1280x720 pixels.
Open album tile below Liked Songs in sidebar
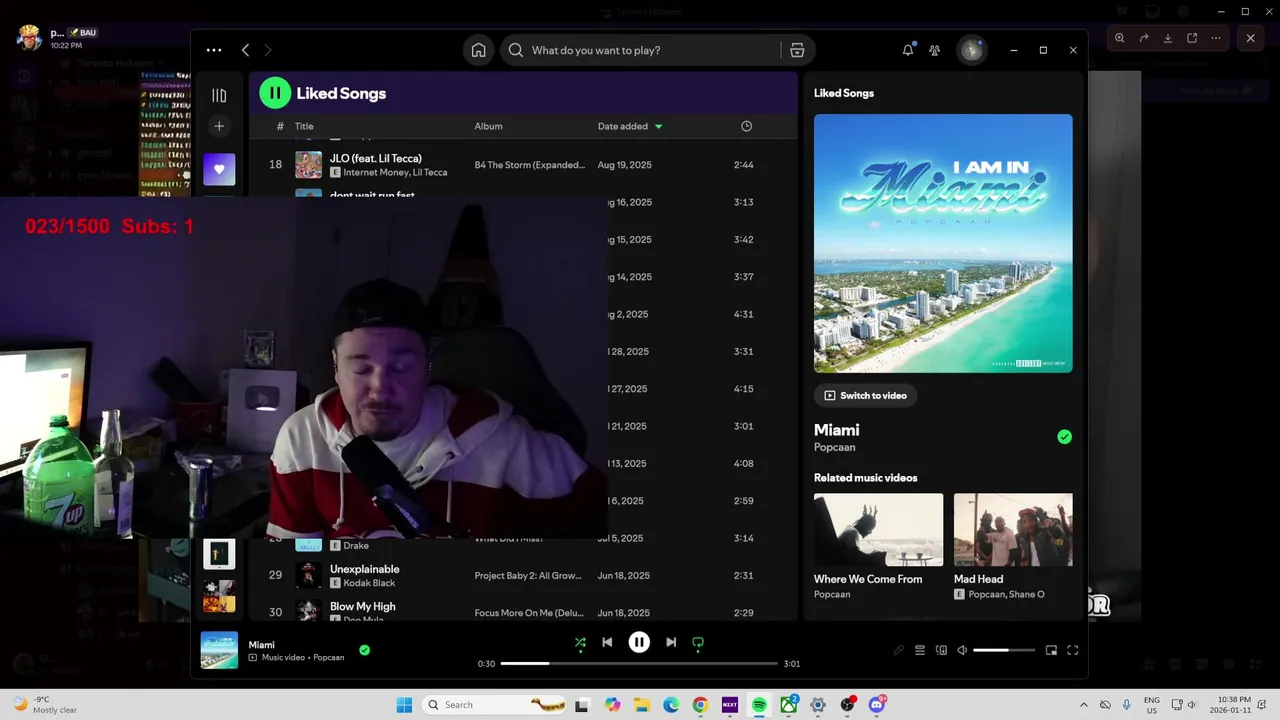click(219, 553)
